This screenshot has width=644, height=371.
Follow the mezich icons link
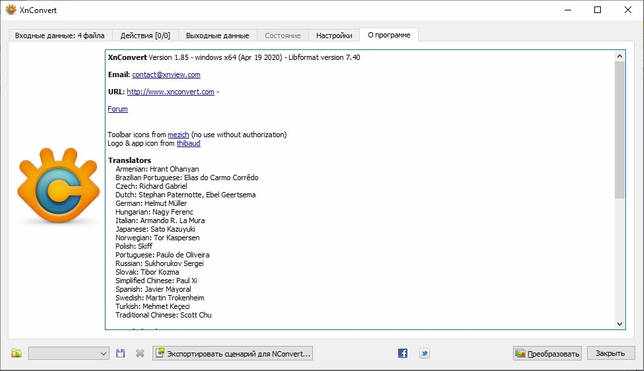[x=178, y=135]
